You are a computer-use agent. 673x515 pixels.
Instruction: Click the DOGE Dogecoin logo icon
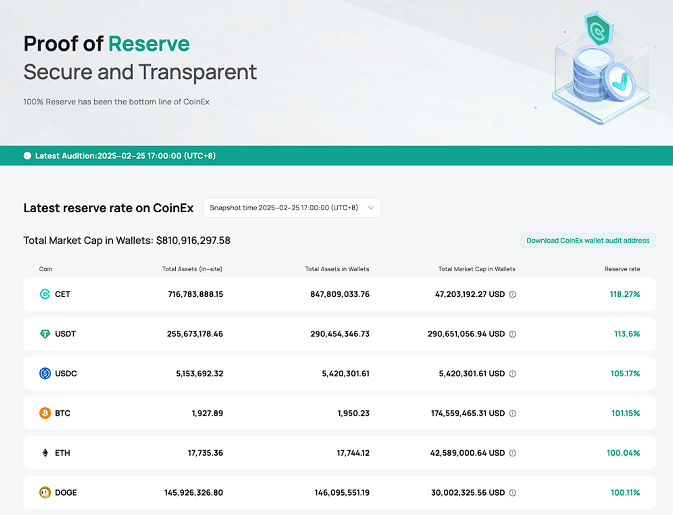pyautogui.click(x=45, y=493)
